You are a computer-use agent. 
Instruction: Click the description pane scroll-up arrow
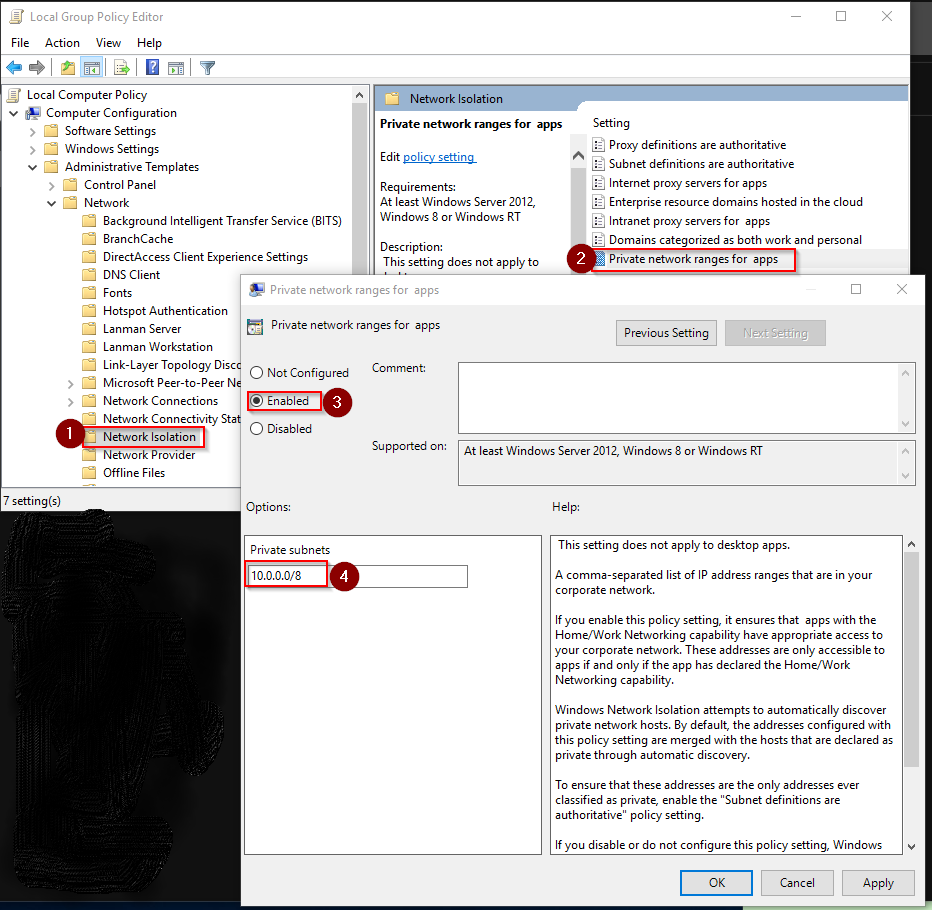tap(578, 156)
